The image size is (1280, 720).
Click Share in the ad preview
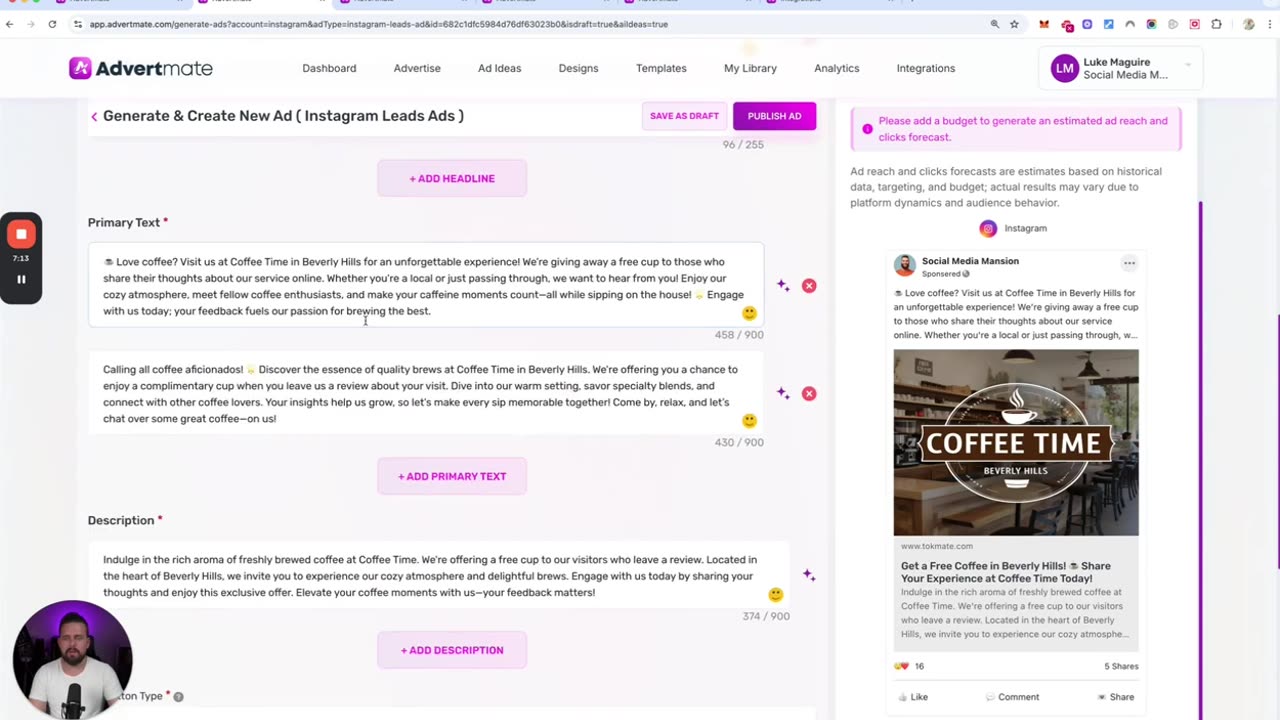pos(1115,697)
